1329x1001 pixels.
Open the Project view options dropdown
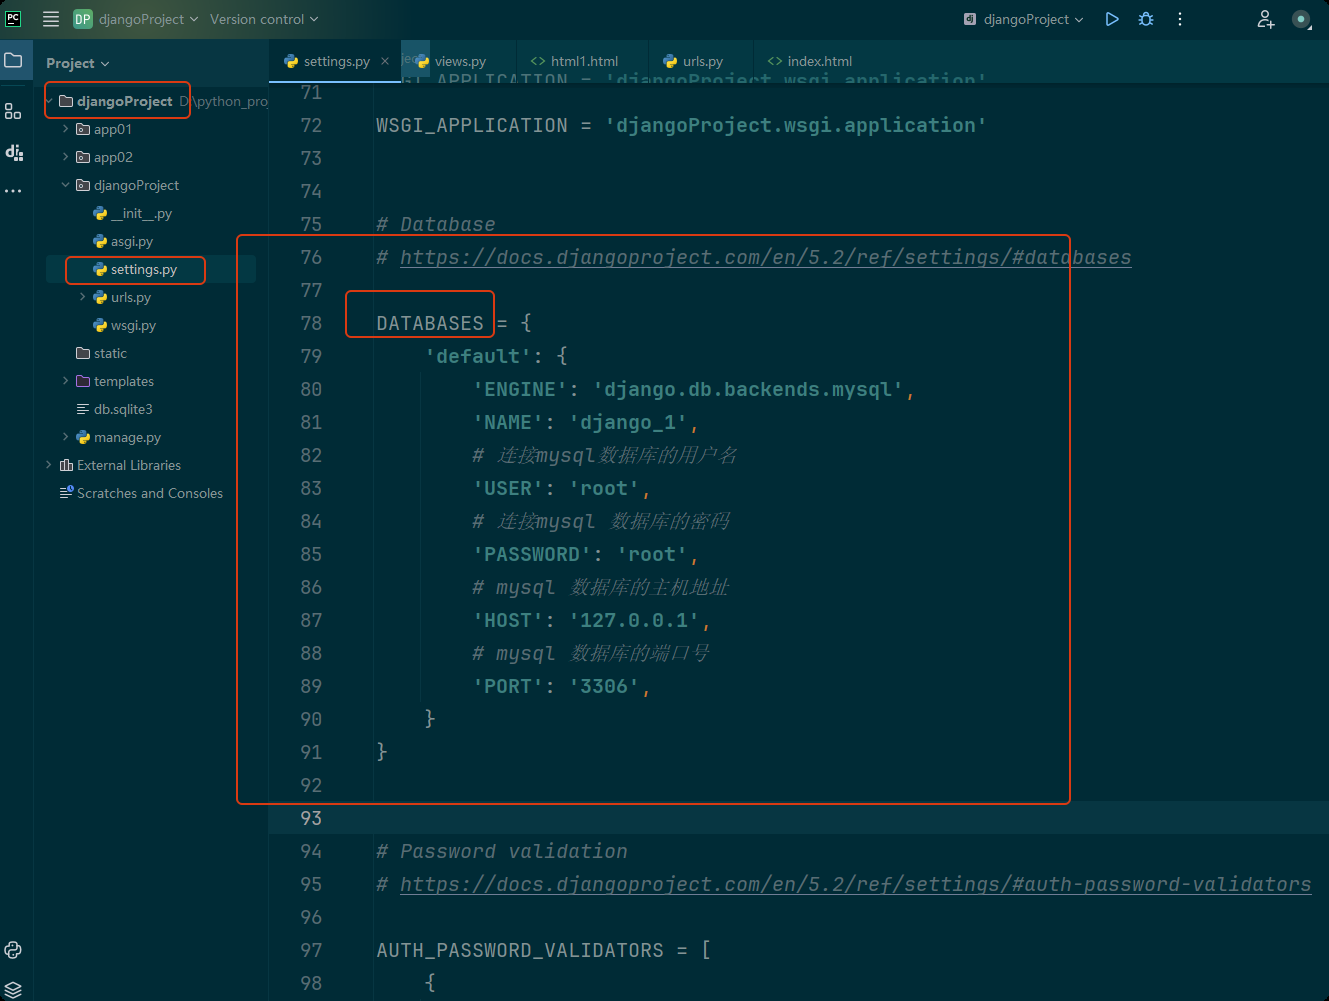[78, 63]
